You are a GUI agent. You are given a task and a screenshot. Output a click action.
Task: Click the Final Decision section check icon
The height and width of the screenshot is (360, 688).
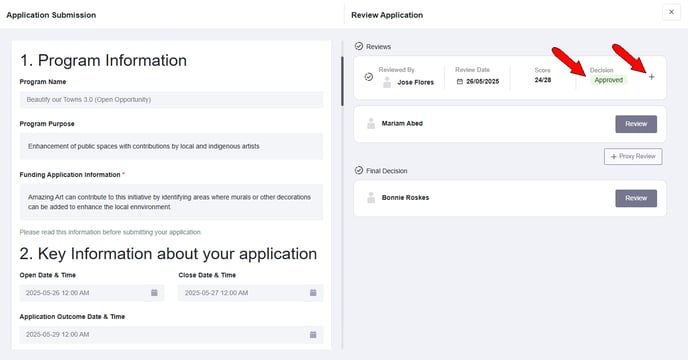pyautogui.click(x=359, y=170)
